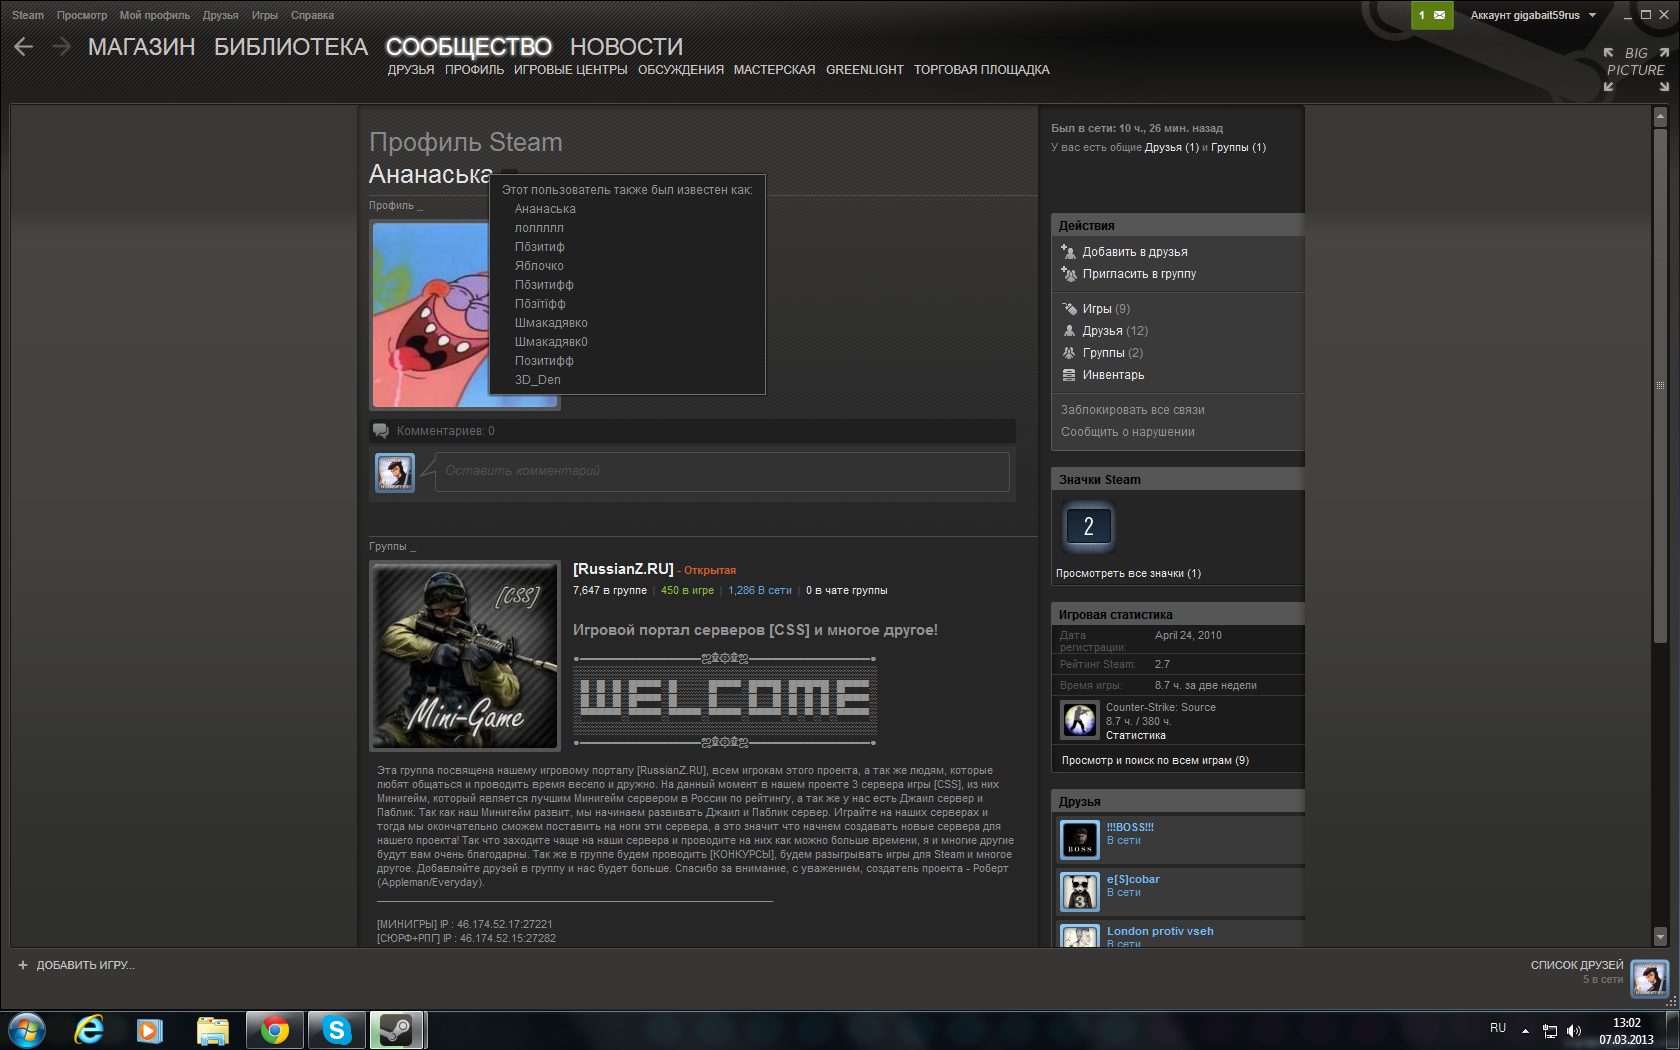Click the network tray icon
The image size is (1680, 1050).
coord(1550,1031)
